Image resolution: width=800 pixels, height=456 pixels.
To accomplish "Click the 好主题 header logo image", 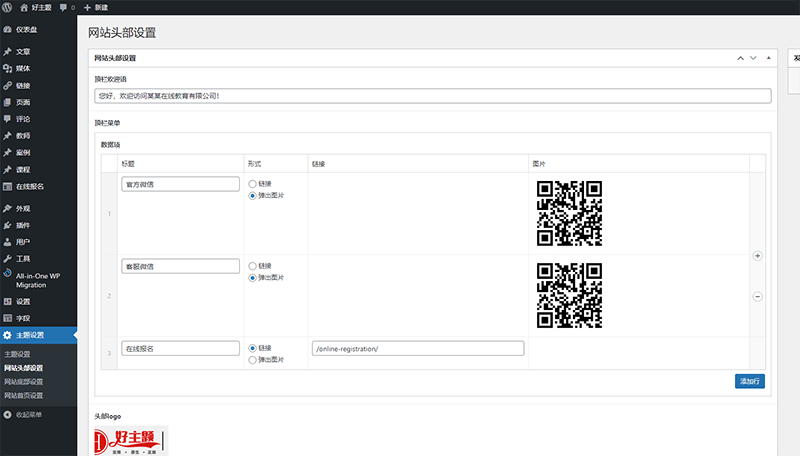I will [131, 441].
